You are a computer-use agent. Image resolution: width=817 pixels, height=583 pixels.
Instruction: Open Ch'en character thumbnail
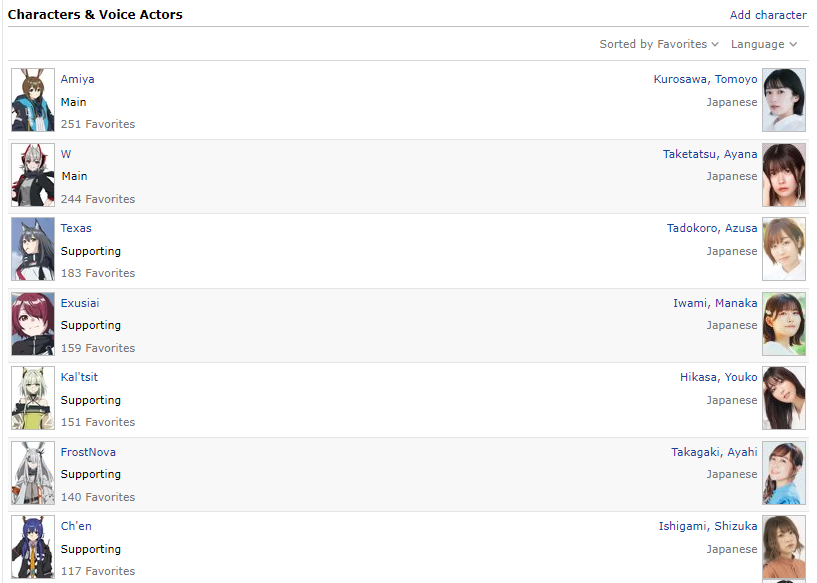pyautogui.click(x=33, y=547)
